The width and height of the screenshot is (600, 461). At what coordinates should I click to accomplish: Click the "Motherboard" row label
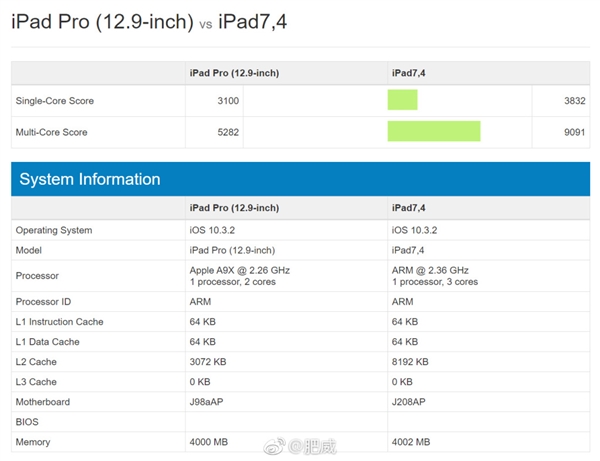(42, 402)
